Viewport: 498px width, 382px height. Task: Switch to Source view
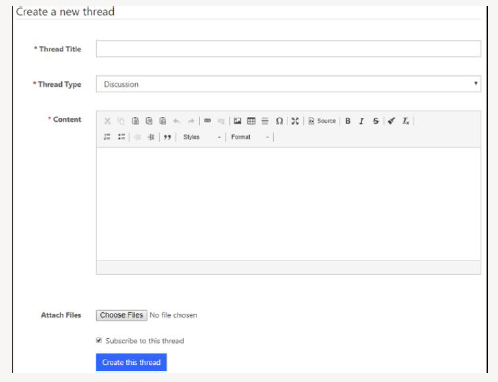(322, 121)
